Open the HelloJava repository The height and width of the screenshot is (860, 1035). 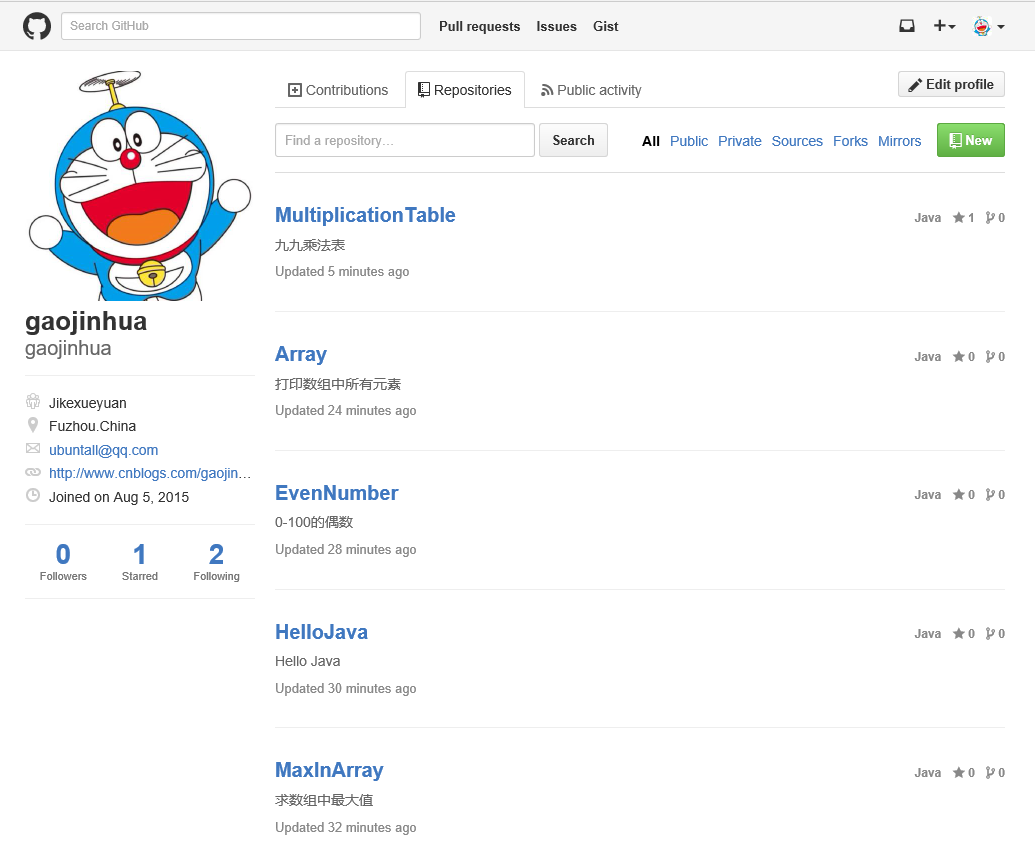[321, 632]
